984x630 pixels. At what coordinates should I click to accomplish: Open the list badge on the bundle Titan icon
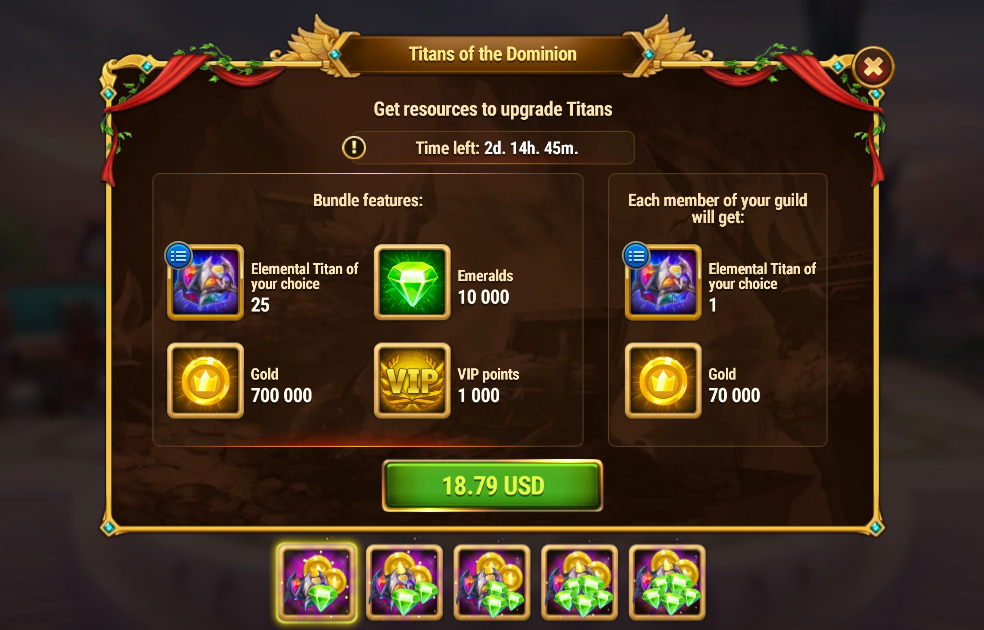pyautogui.click(x=178, y=255)
